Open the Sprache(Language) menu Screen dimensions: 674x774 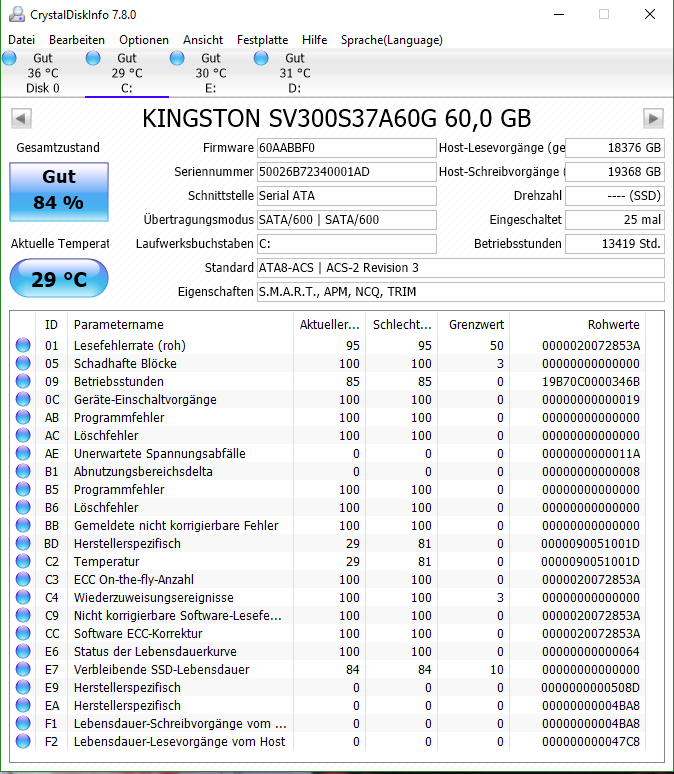pos(392,40)
